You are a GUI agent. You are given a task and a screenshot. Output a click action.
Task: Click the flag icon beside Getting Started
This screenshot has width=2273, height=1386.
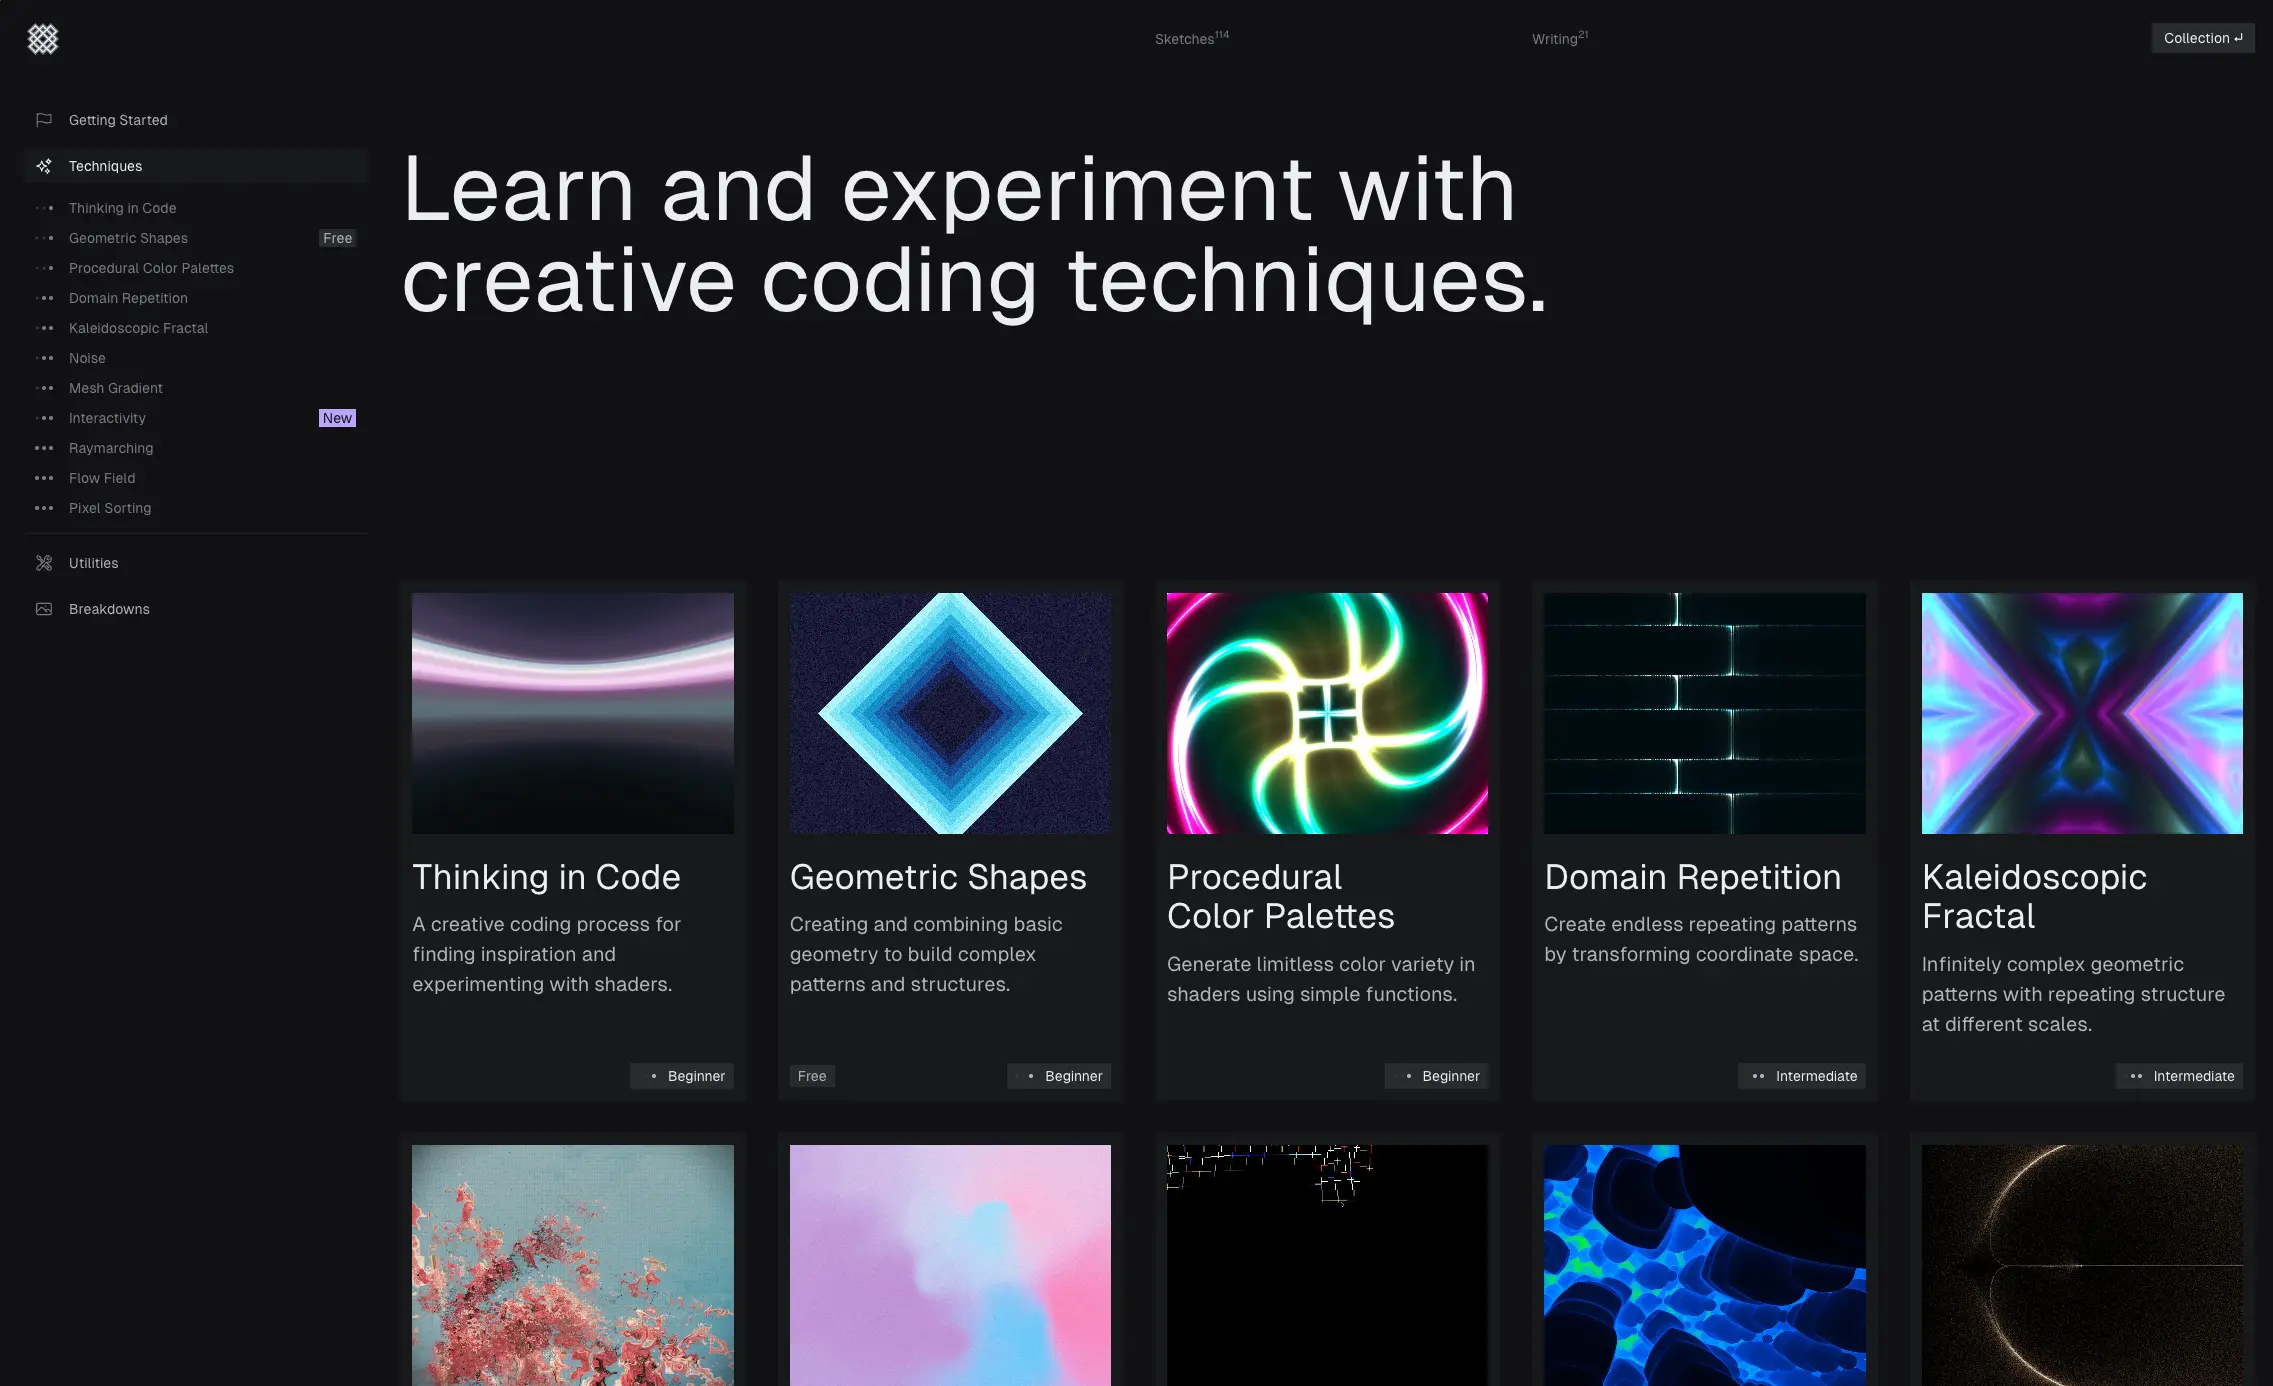(44, 120)
